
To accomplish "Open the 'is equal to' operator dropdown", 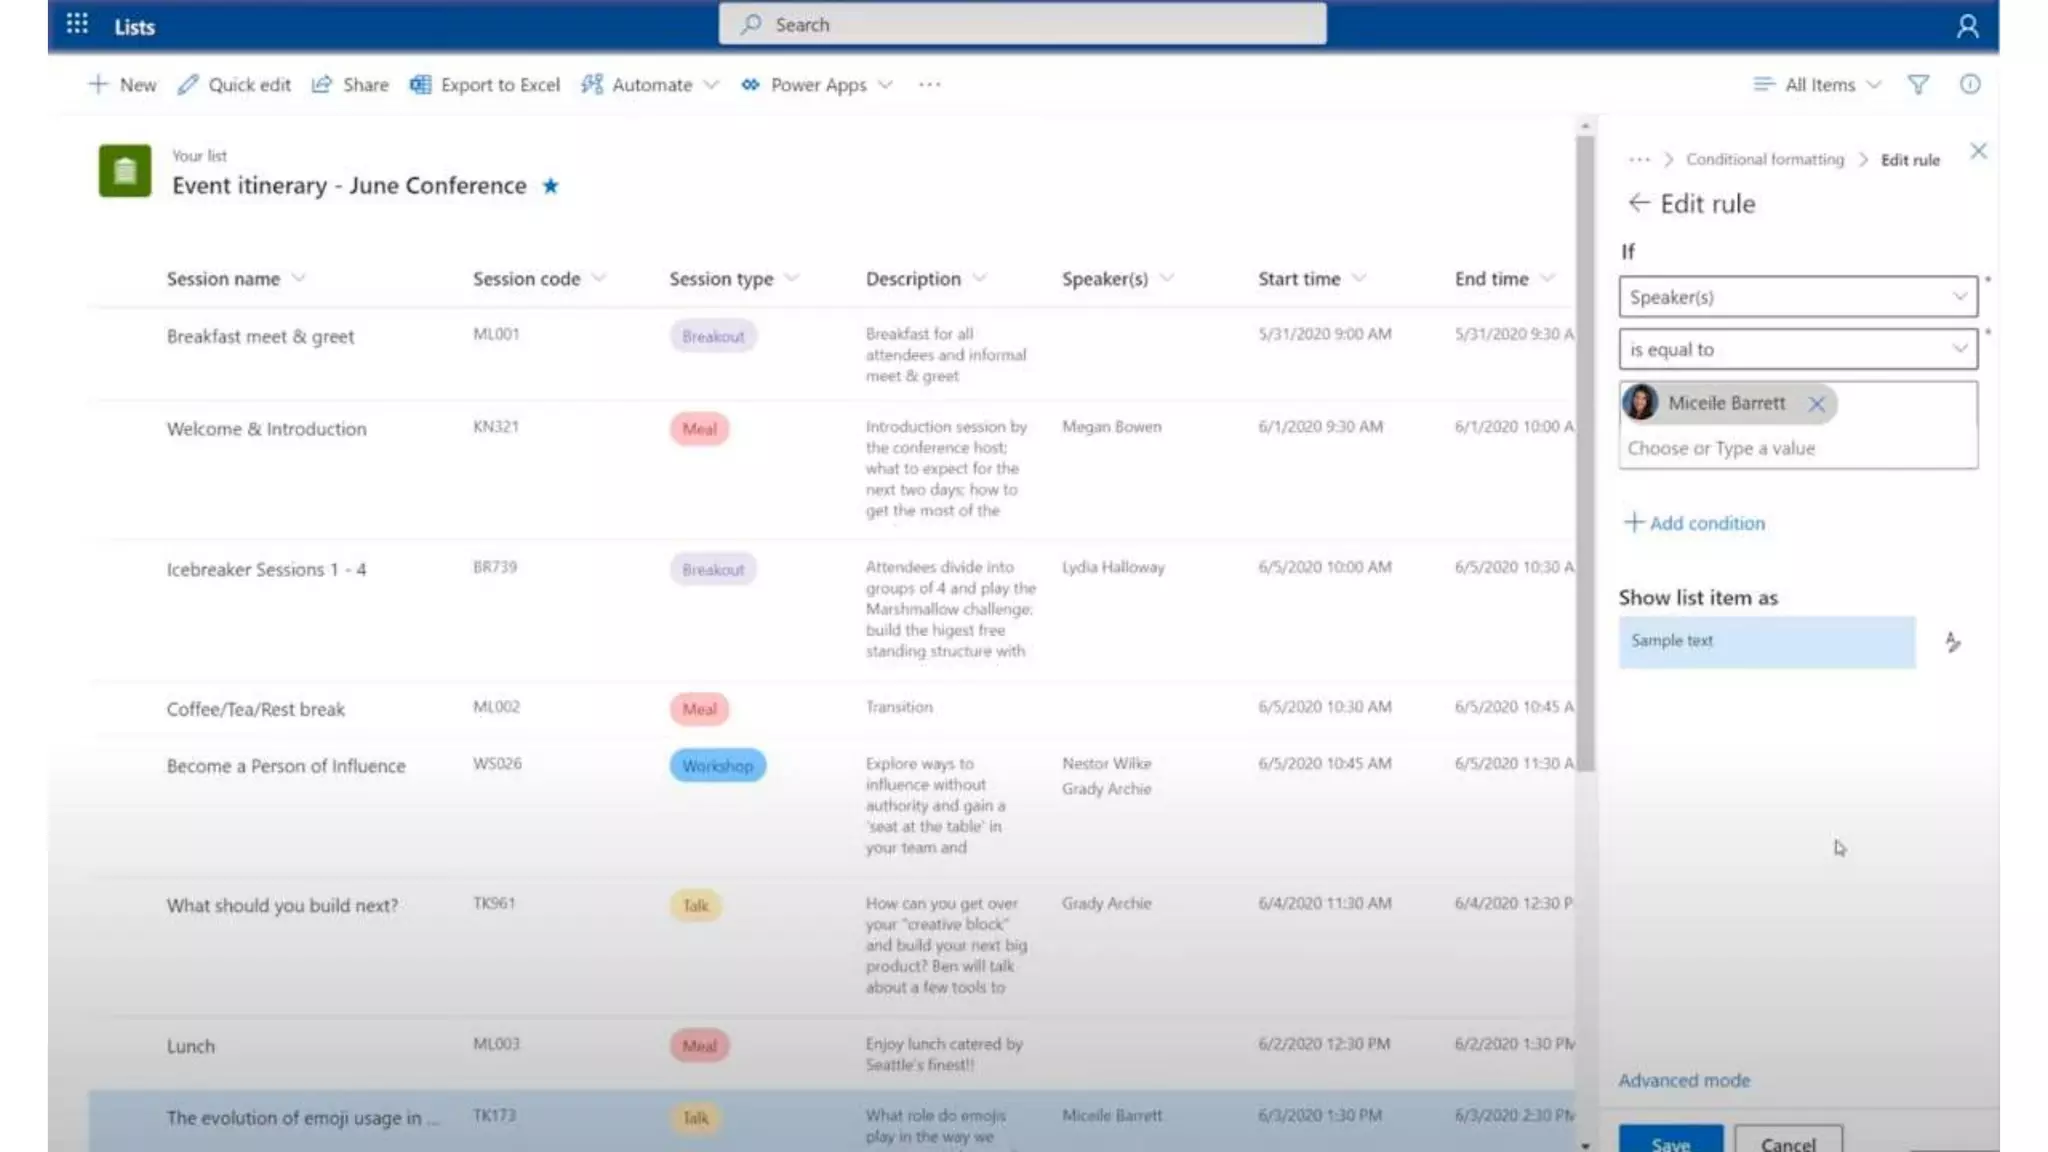I will point(1797,349).
